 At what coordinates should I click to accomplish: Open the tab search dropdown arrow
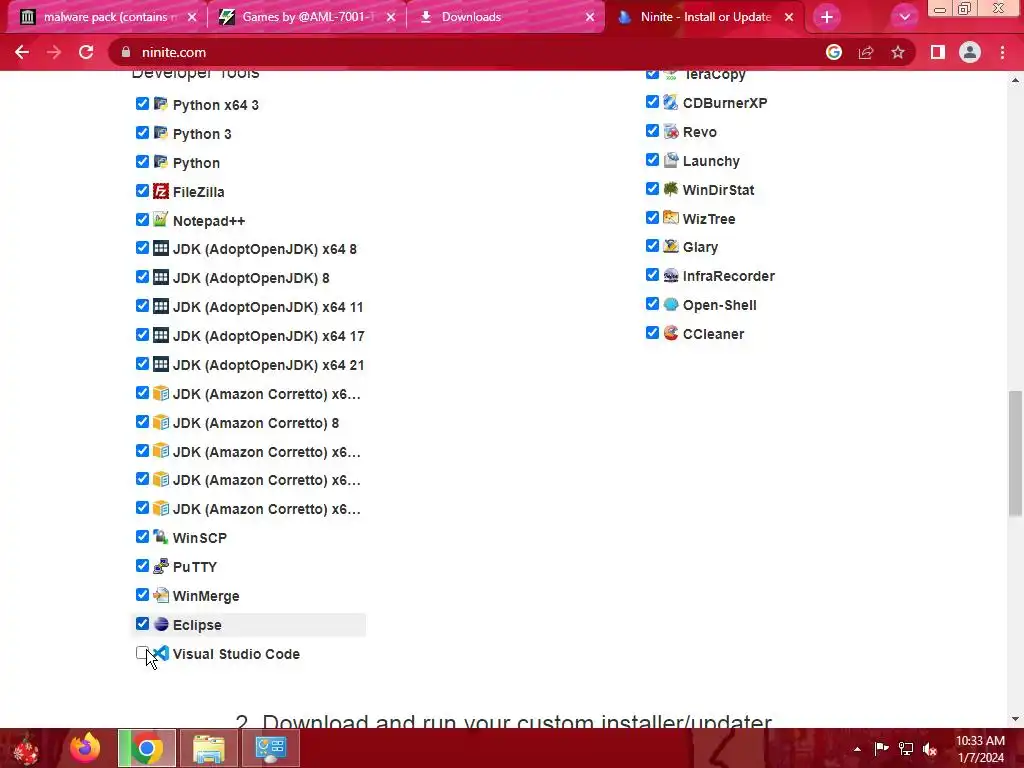point(904,18)
